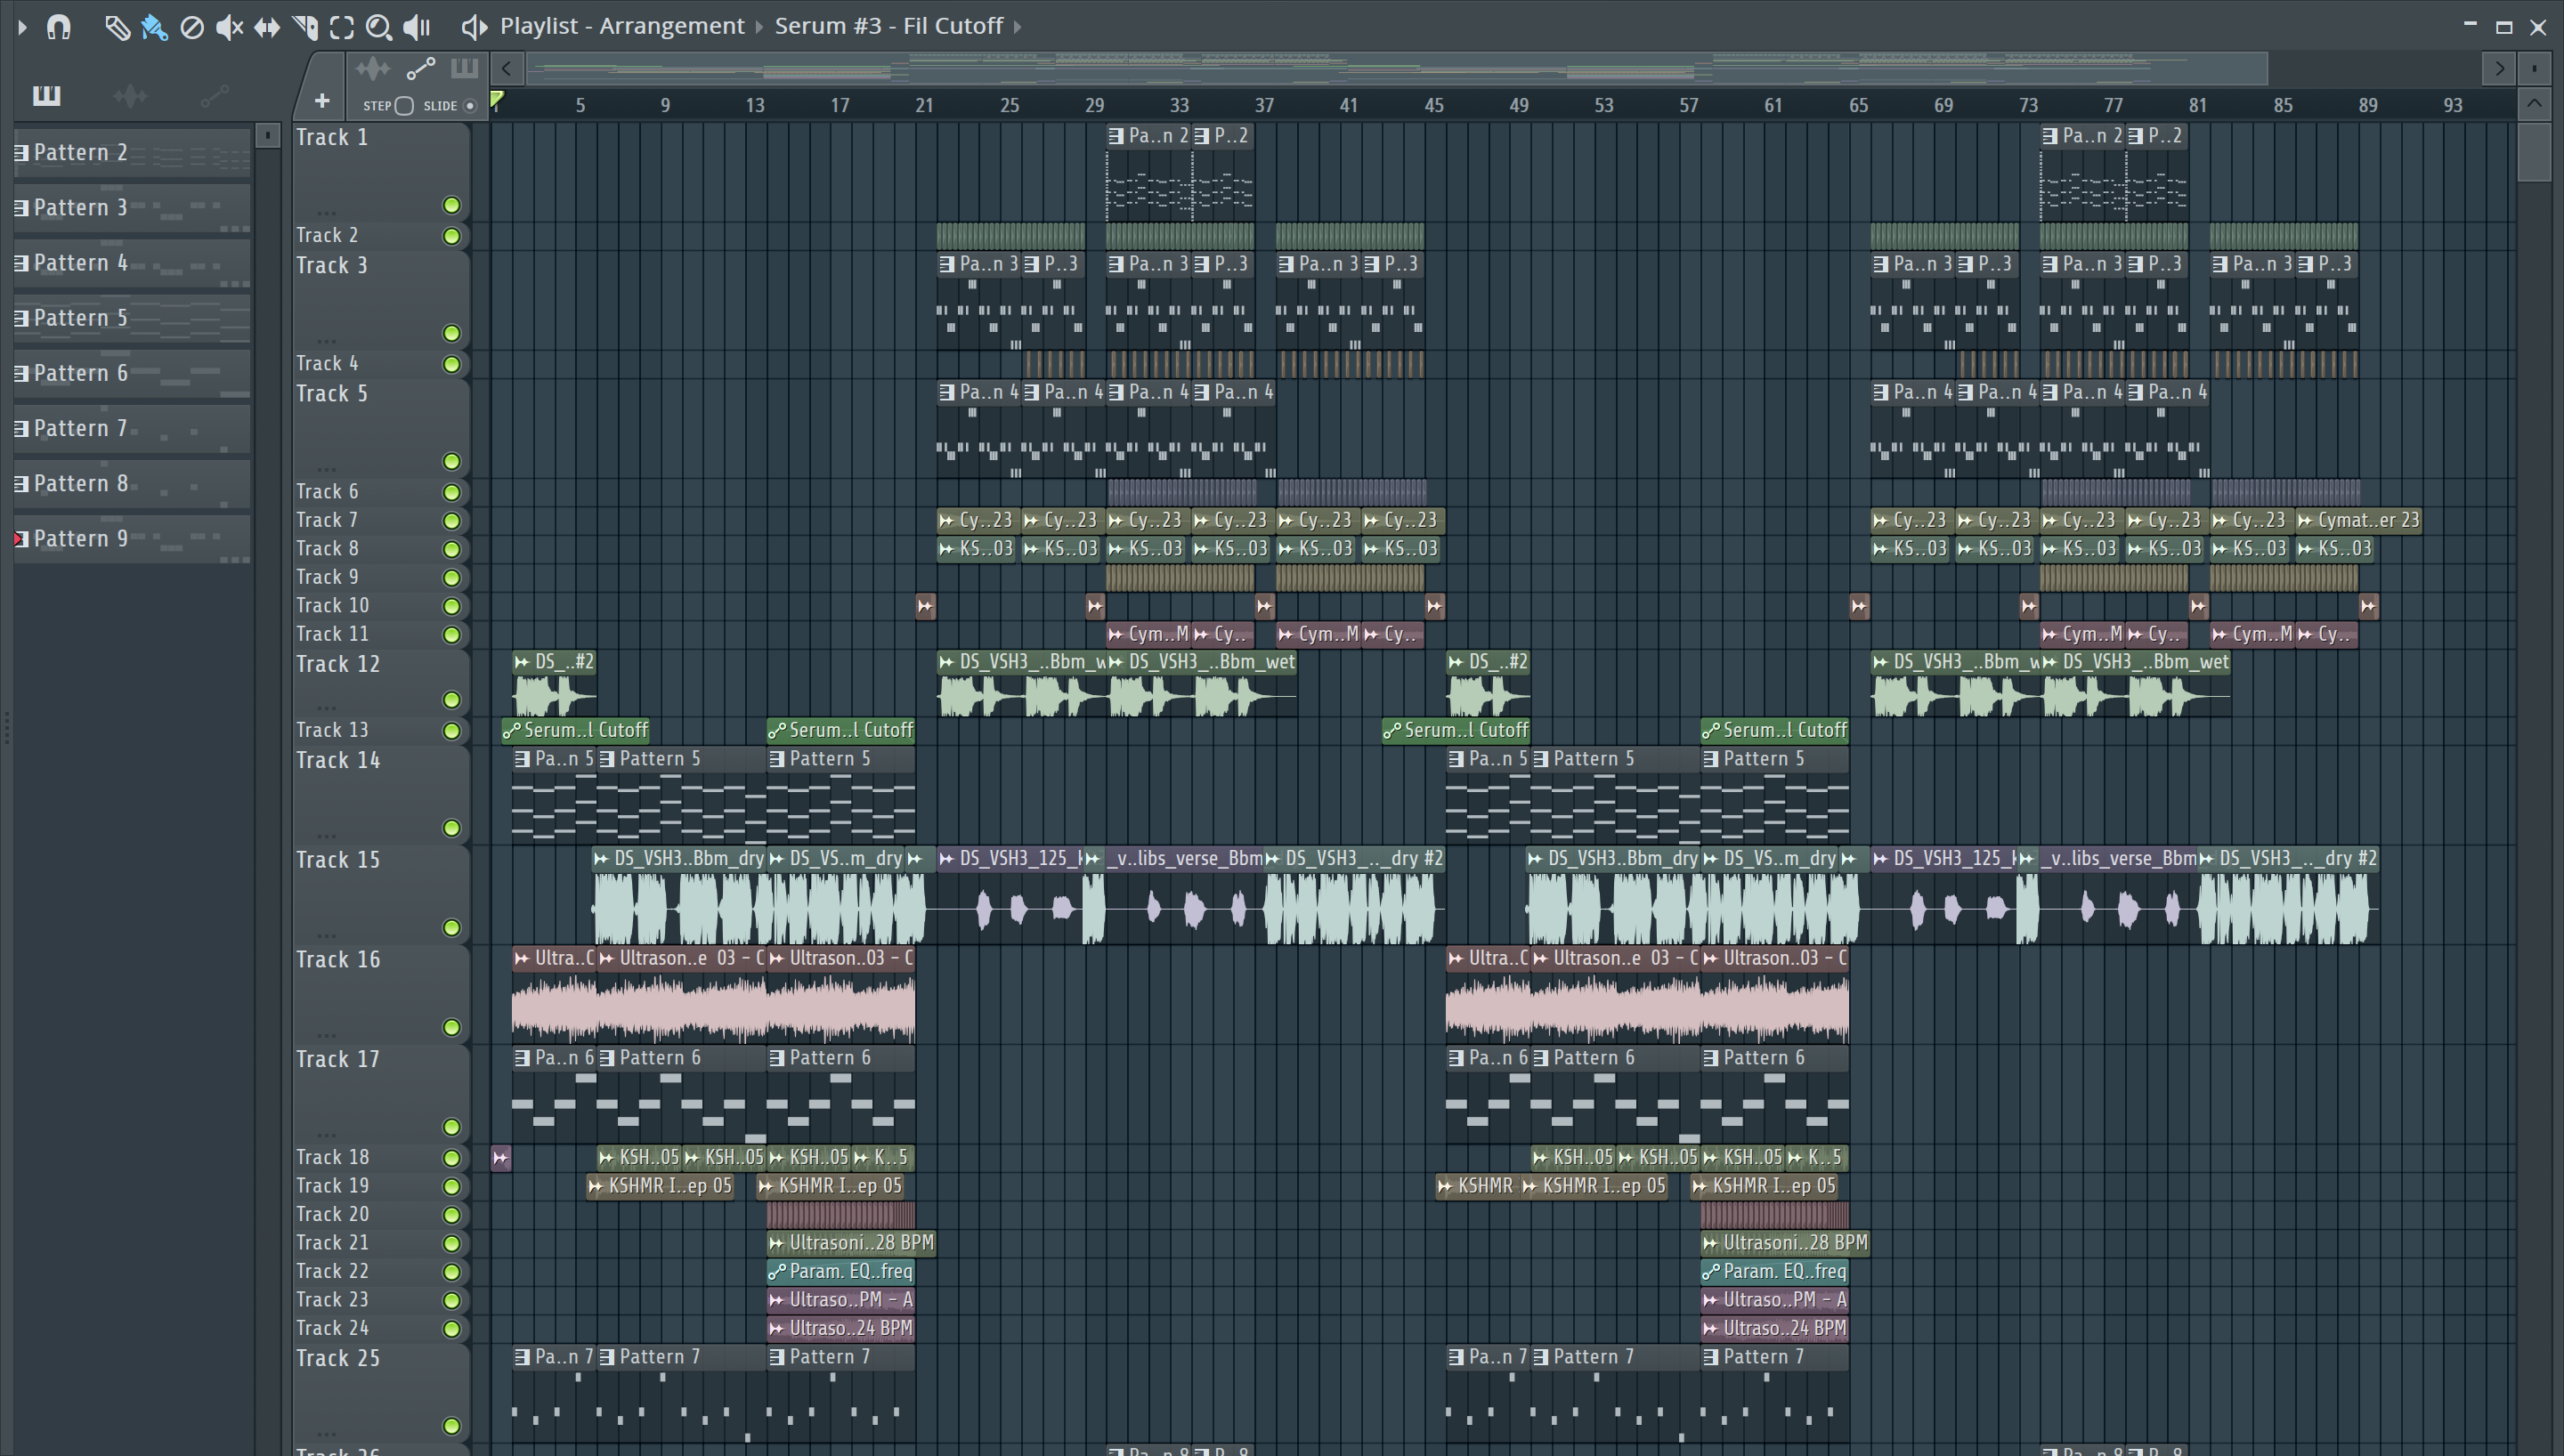This screenshot has width=2564, height=1456.
Task: Mute Track 5 with green light
Action: point(452,461)
